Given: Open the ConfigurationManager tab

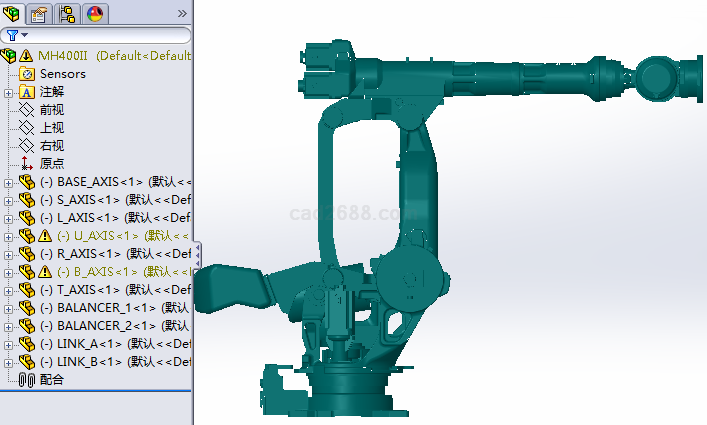Looking at the screenshot, I should [67, 13].
